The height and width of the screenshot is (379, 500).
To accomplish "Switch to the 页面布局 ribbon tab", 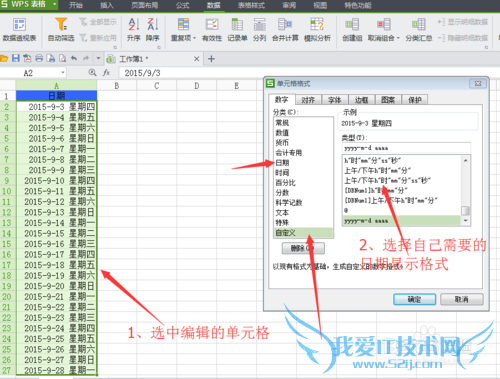I will click(145, 5).
